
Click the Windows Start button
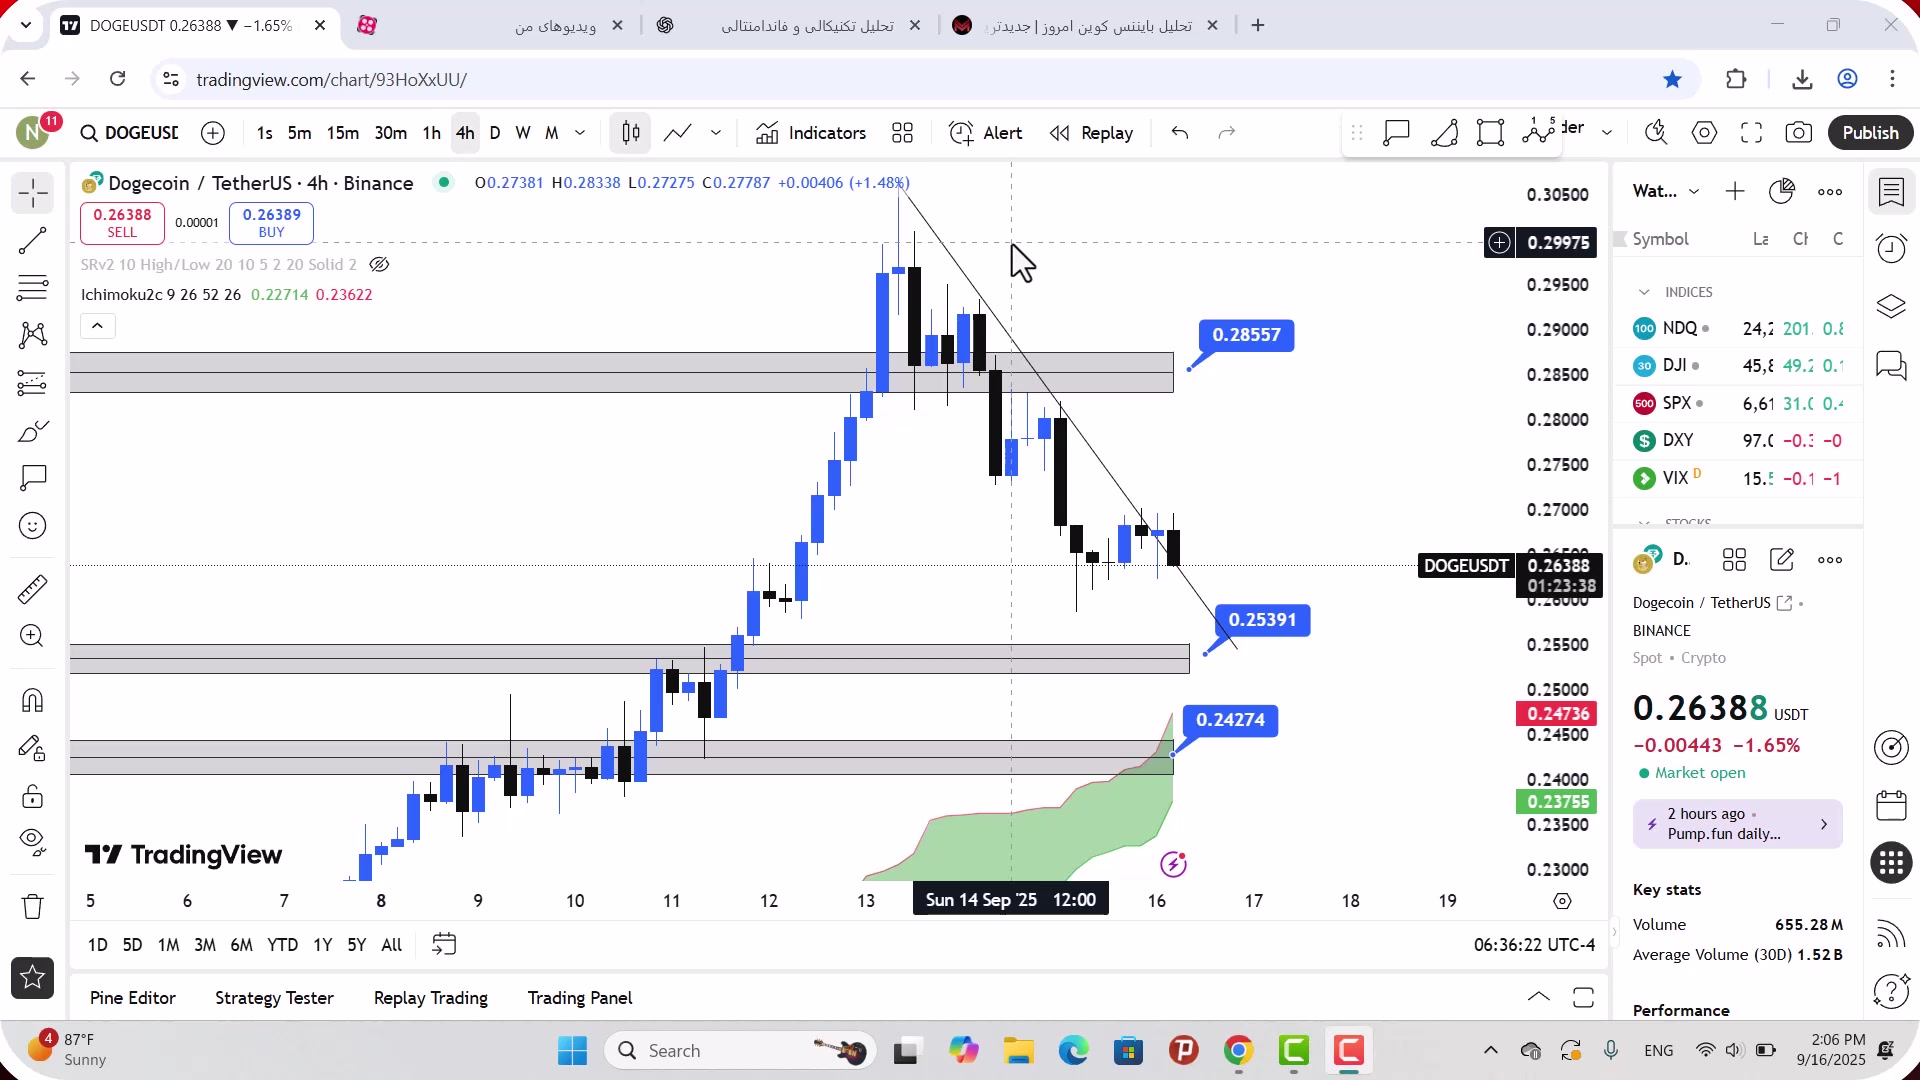tap(573, 1051)
